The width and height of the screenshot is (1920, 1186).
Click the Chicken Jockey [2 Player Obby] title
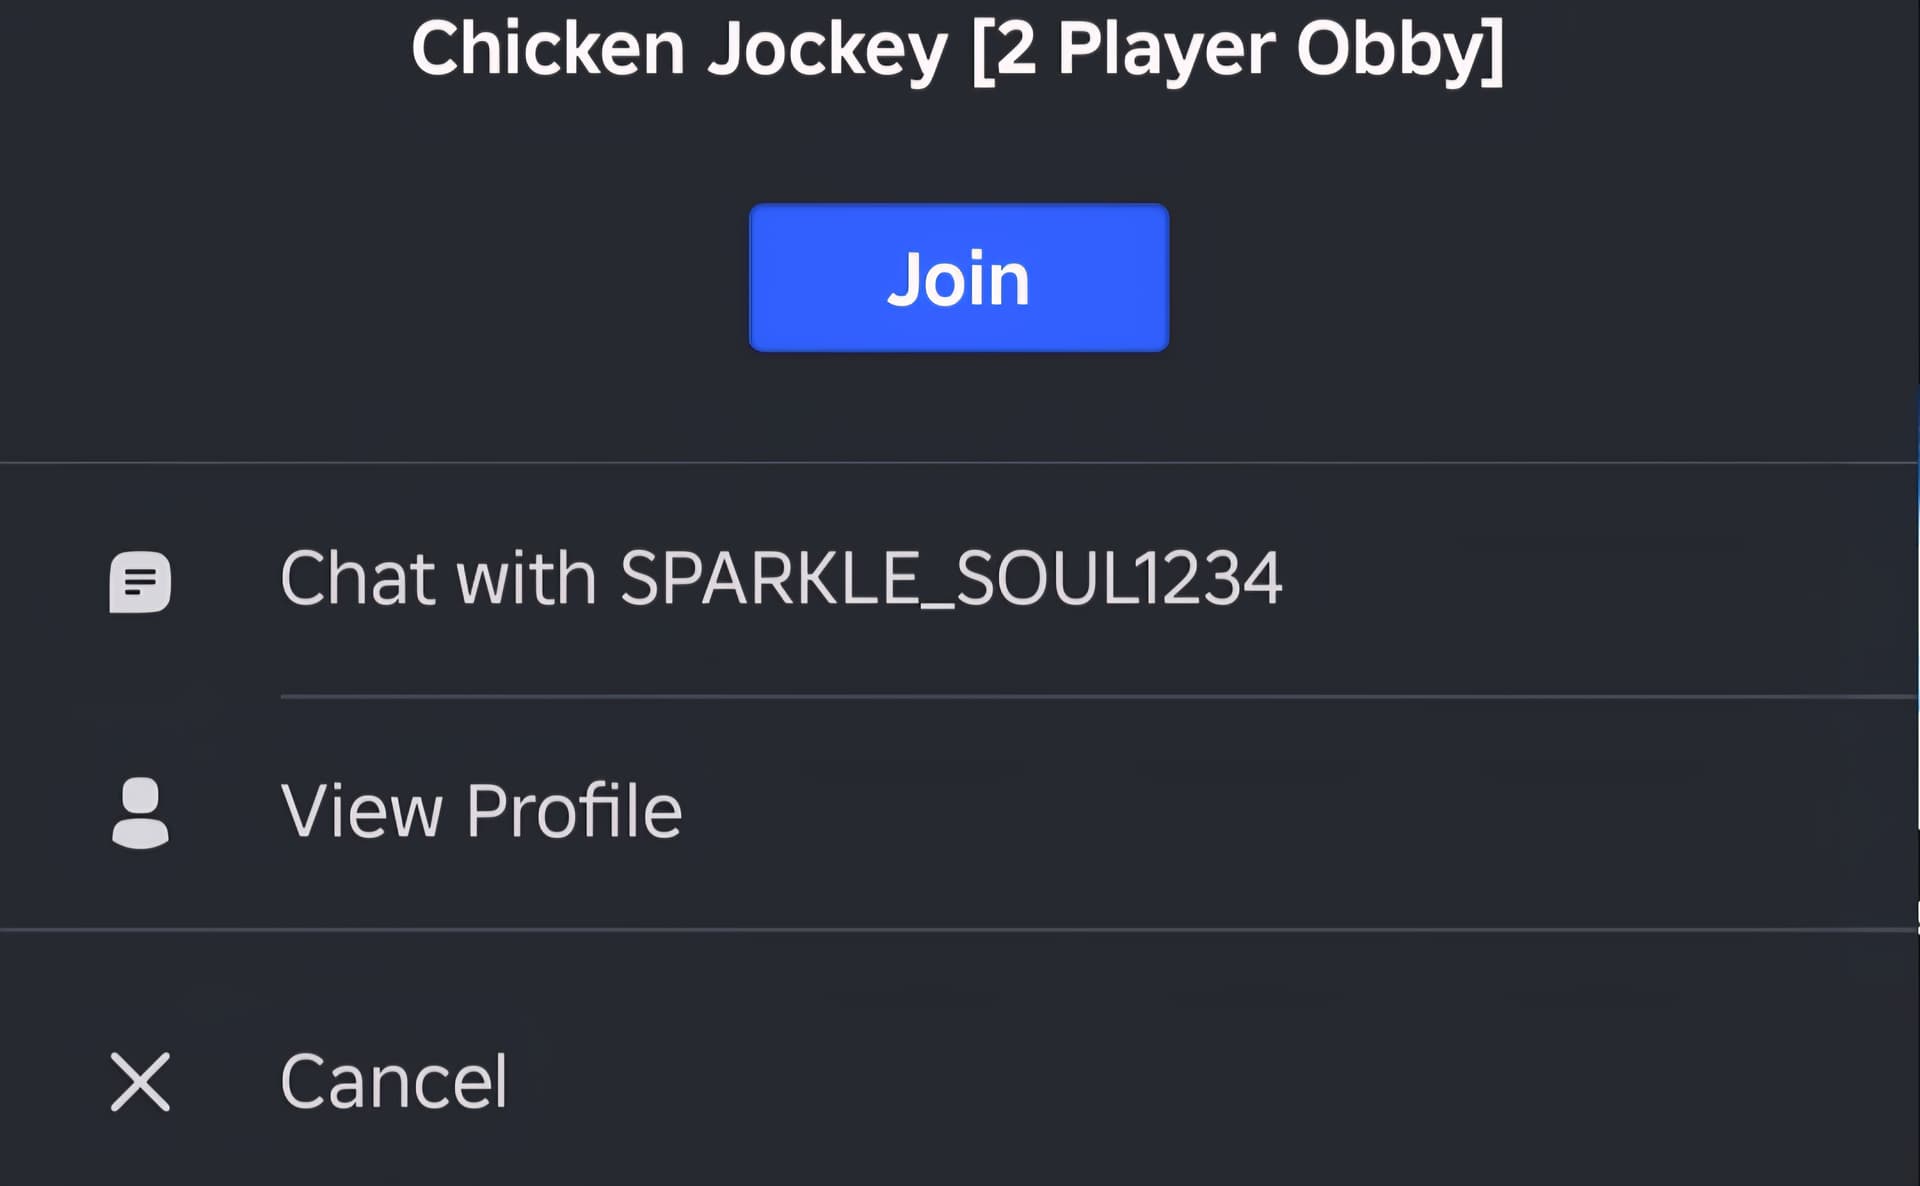(x=957, y=48)
